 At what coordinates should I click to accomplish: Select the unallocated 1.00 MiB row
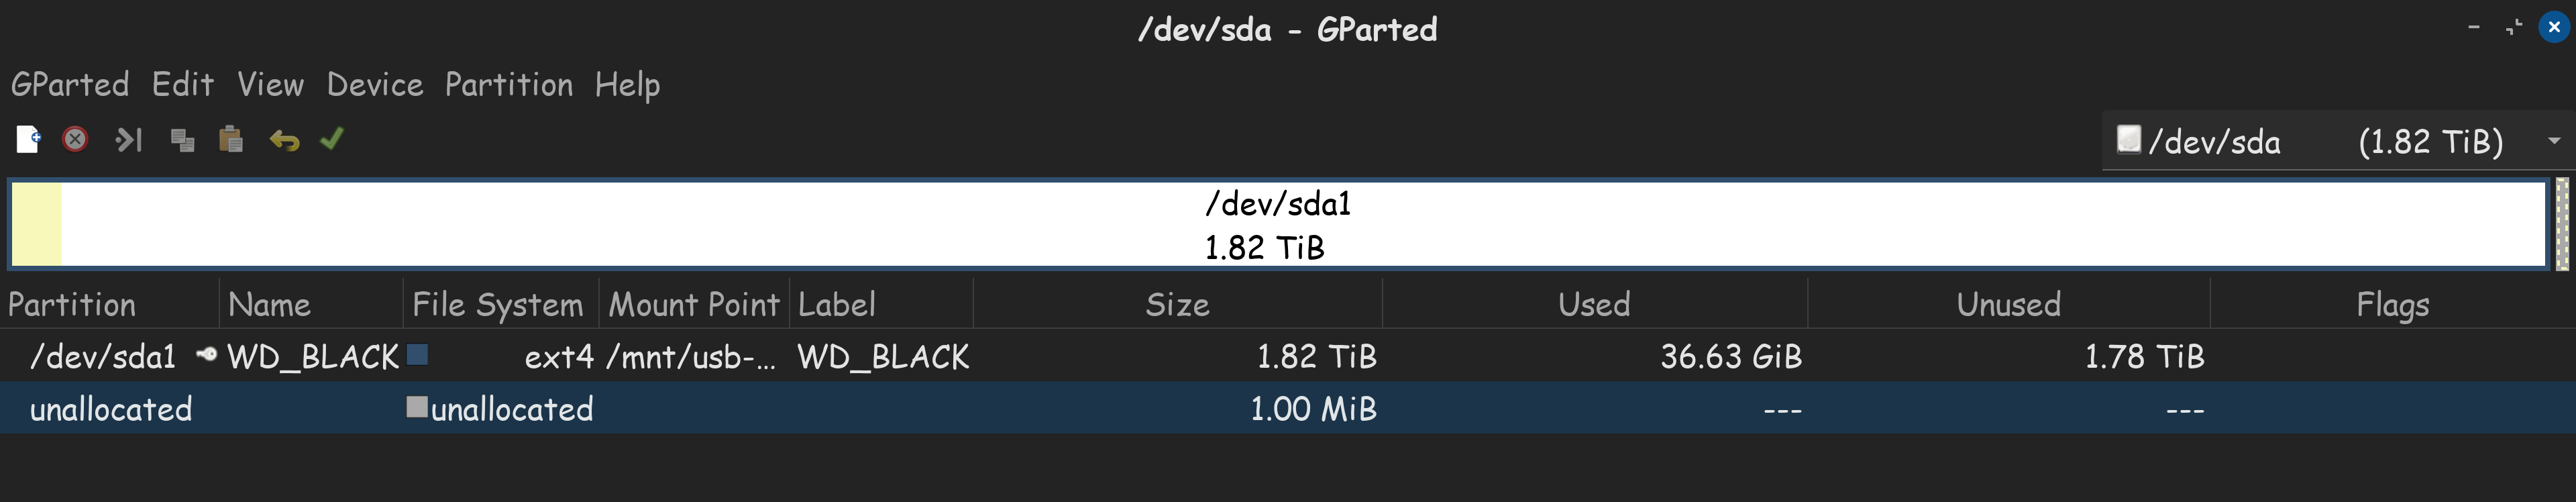pos(1288,408)
